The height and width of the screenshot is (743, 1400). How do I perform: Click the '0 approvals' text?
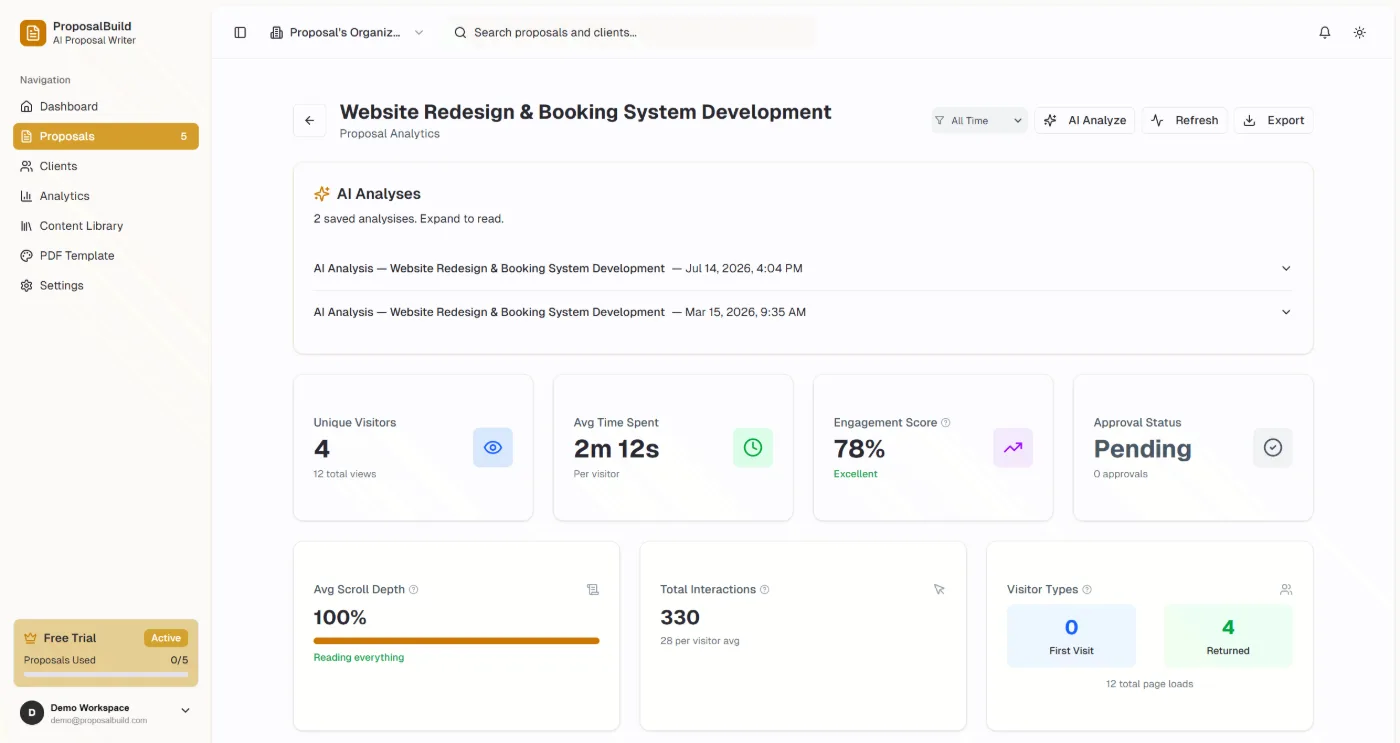[1121, 474]
